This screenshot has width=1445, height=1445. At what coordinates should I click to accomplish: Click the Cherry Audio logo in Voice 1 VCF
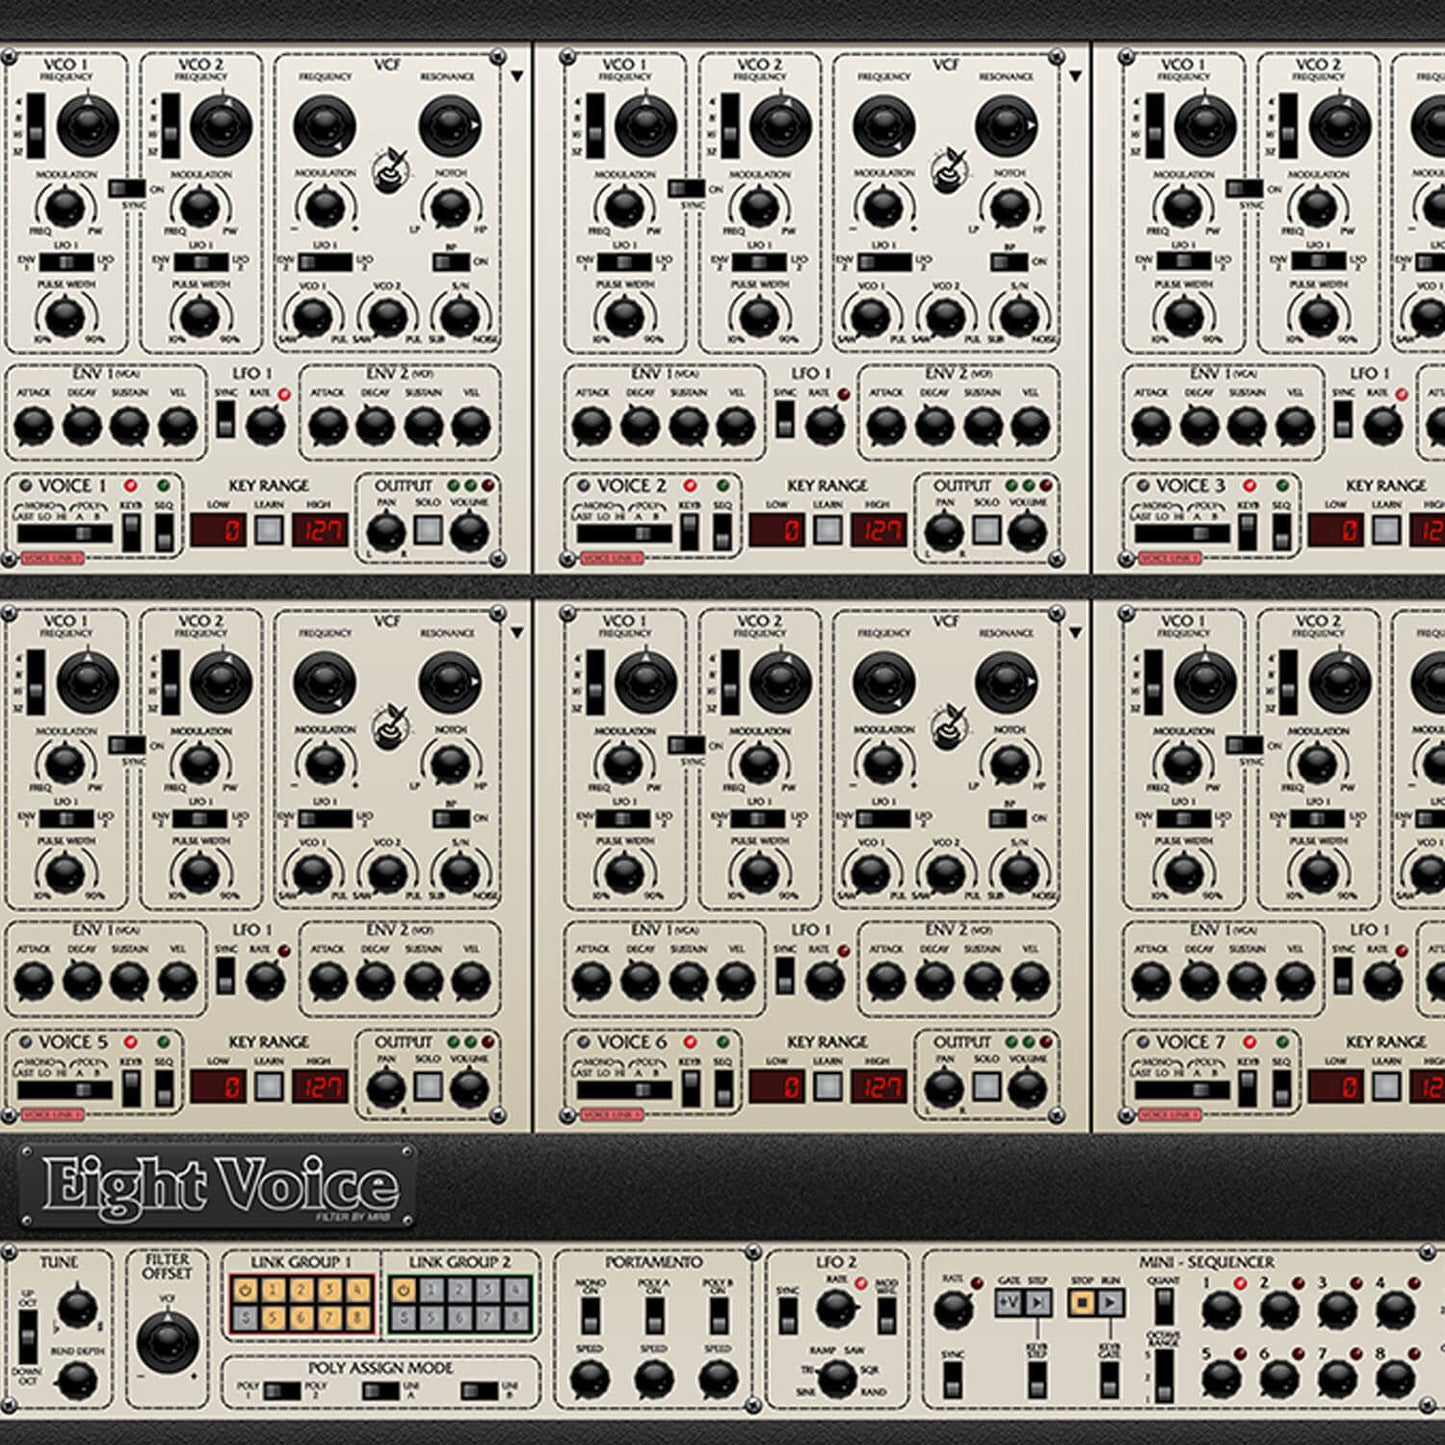coord(389,170)
